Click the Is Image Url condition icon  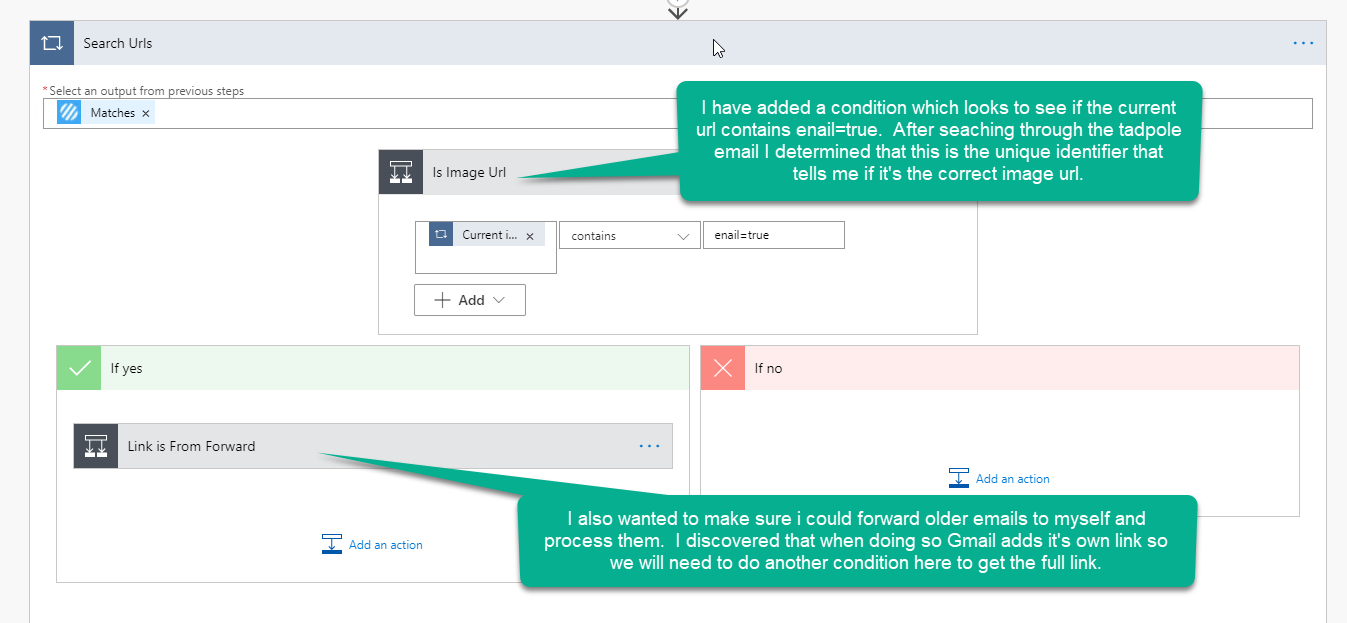tap(400, 172)
